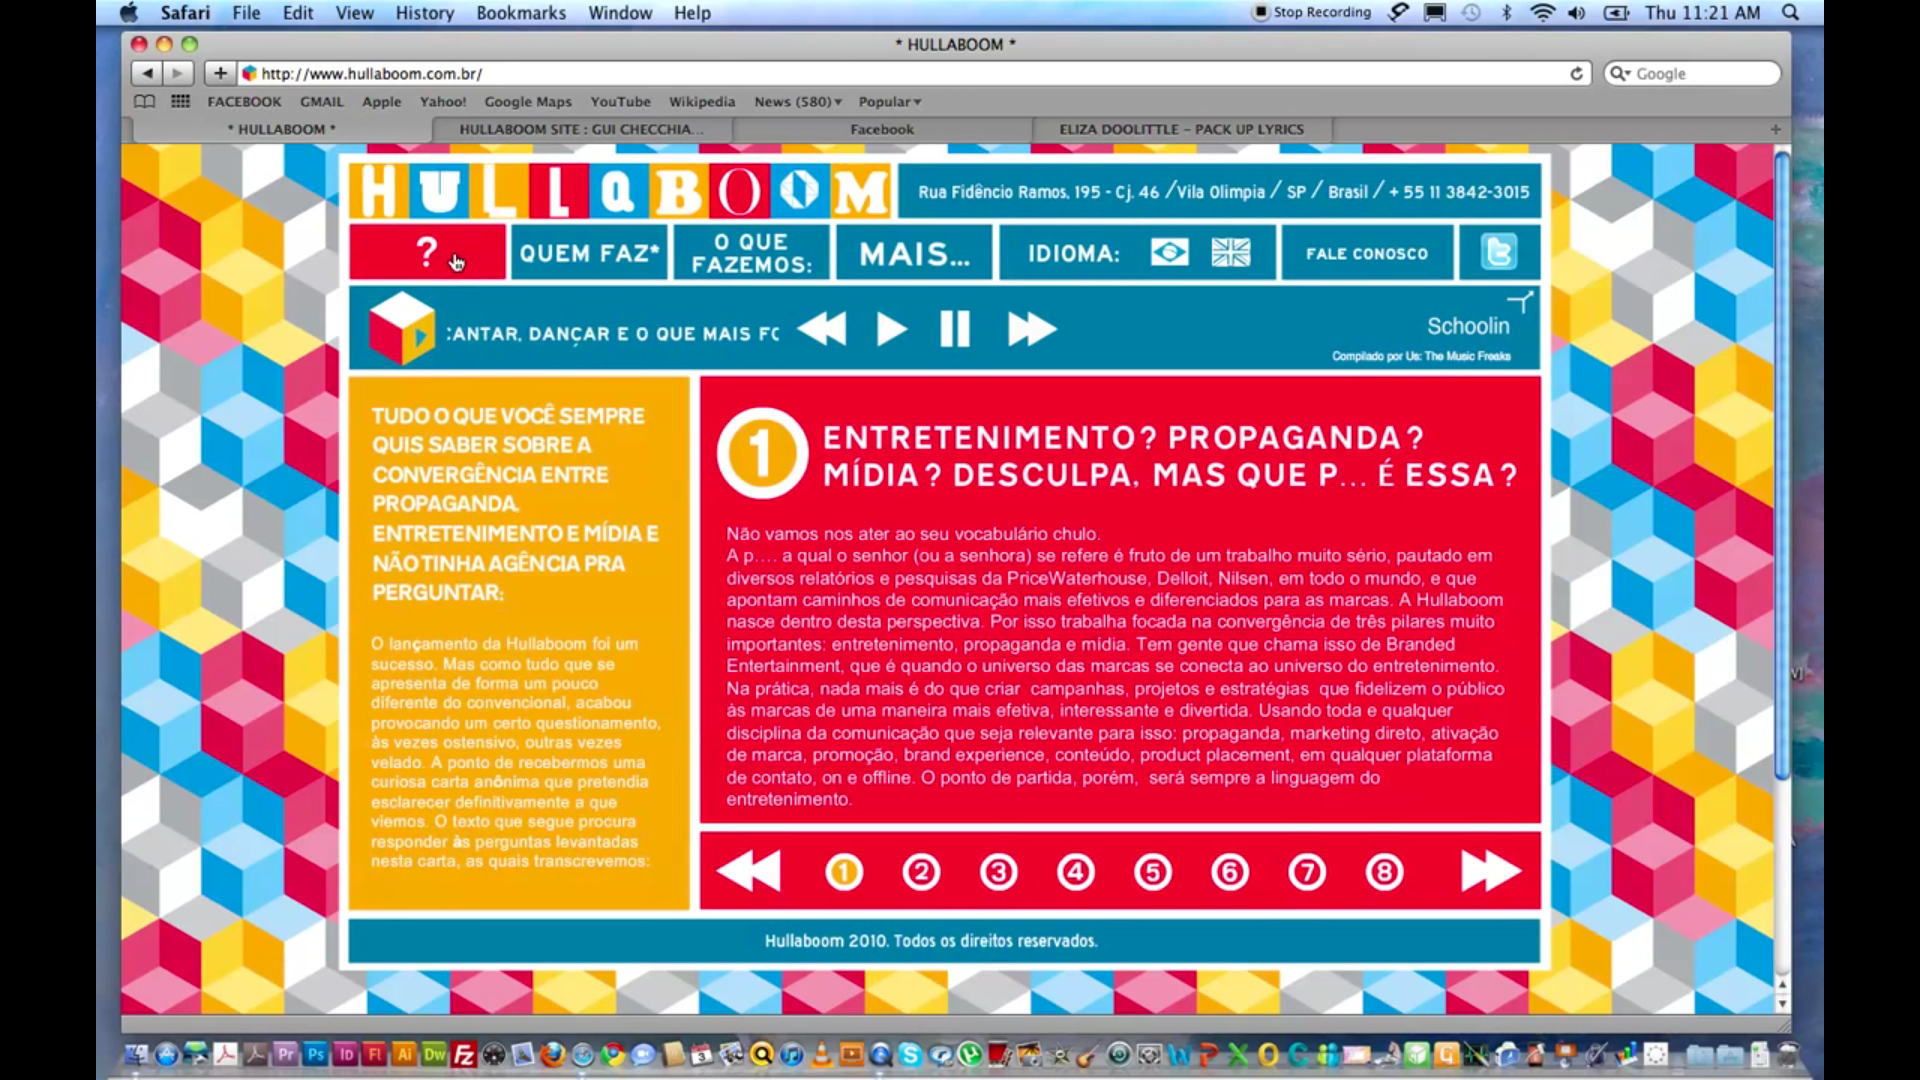Select question number 5 circle
Viewport: 1920px width, 1080px height.
[1152, 872]
